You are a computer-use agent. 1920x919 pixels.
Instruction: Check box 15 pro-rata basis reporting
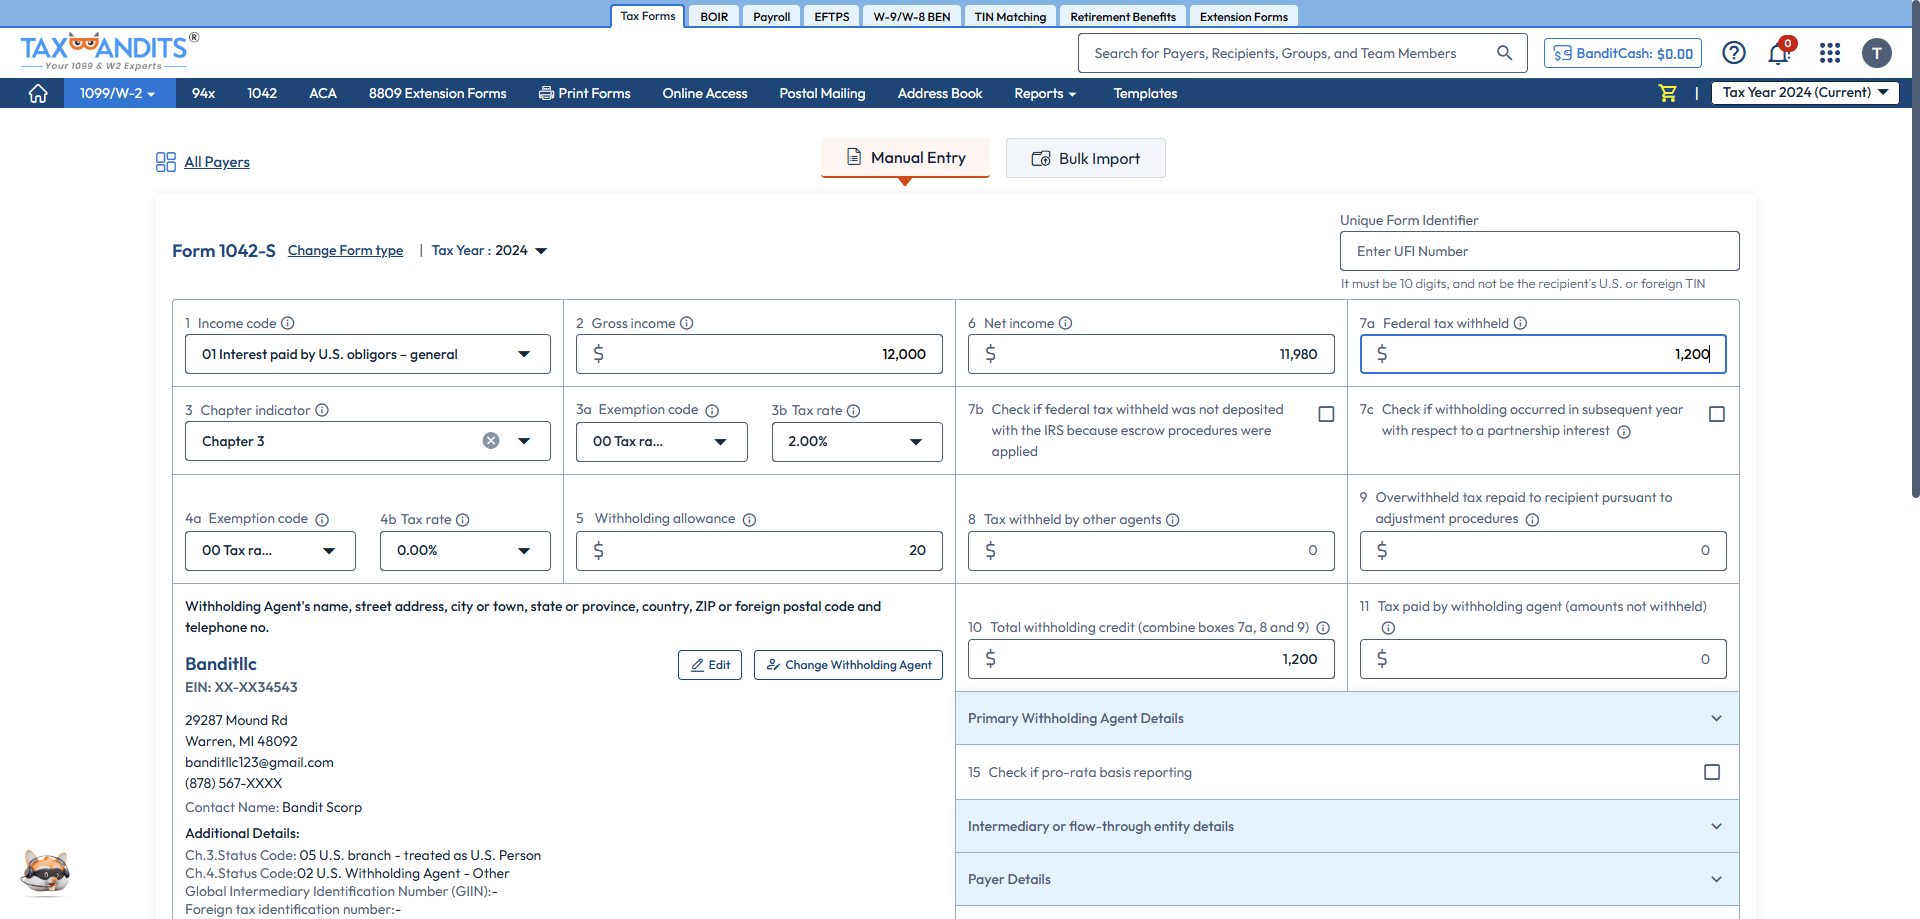(x=1712, y=772)
